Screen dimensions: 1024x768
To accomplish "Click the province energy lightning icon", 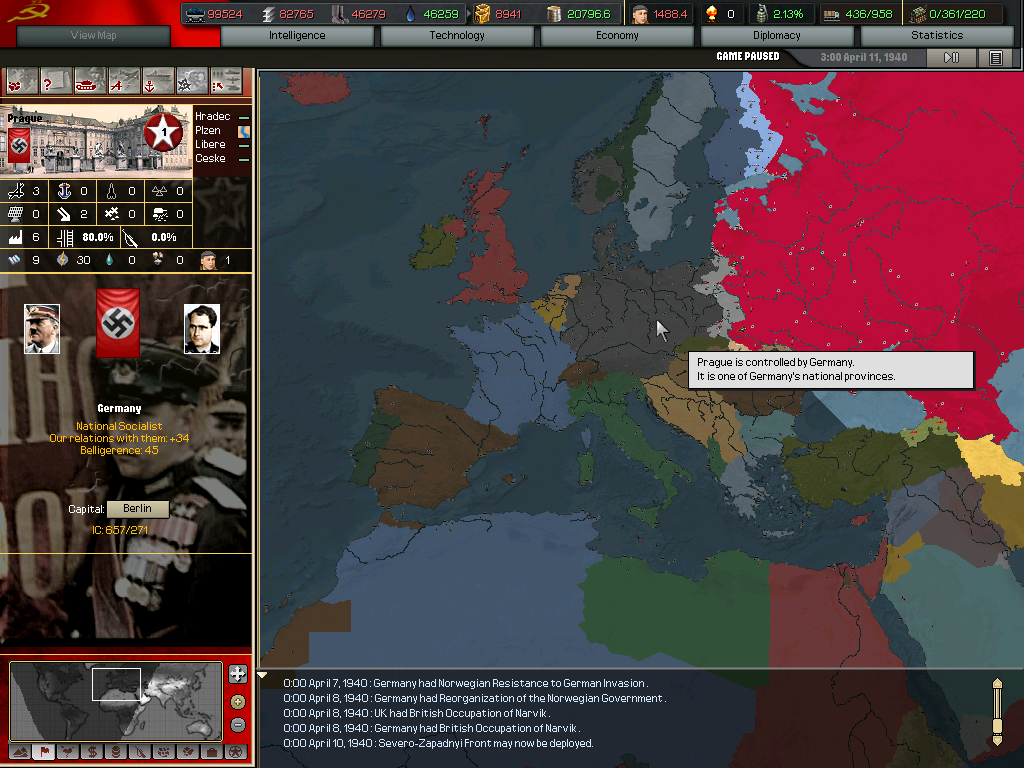I will pyautogui.click(x=62, y=259).
